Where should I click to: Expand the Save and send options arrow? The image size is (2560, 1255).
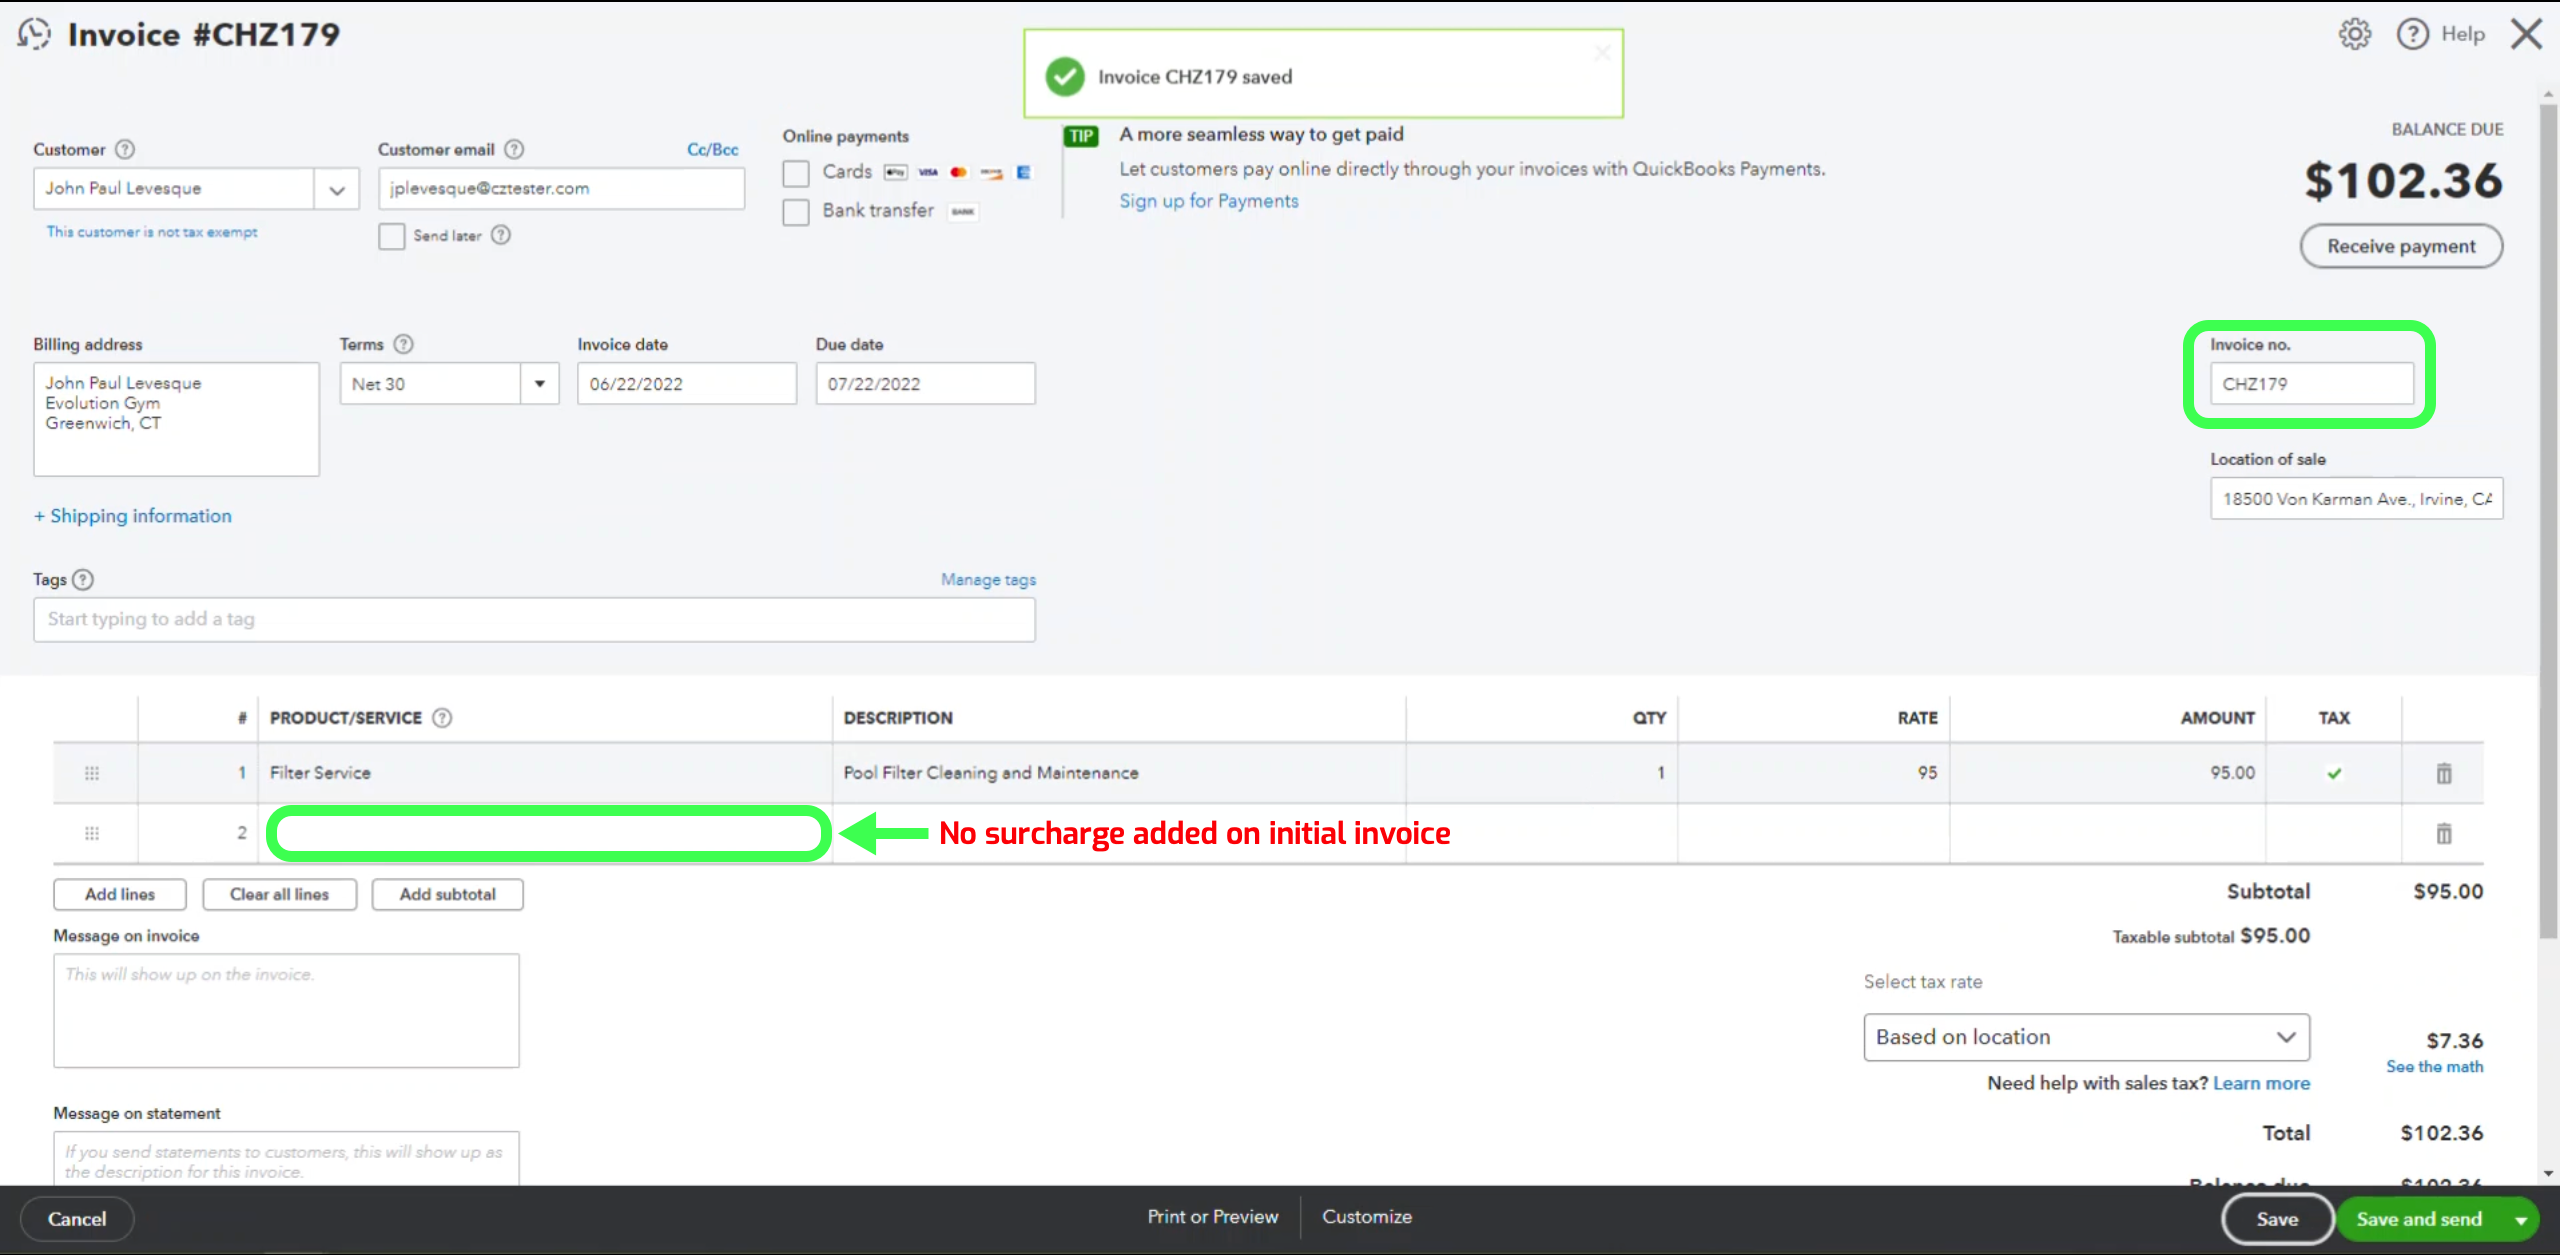2521,1219
